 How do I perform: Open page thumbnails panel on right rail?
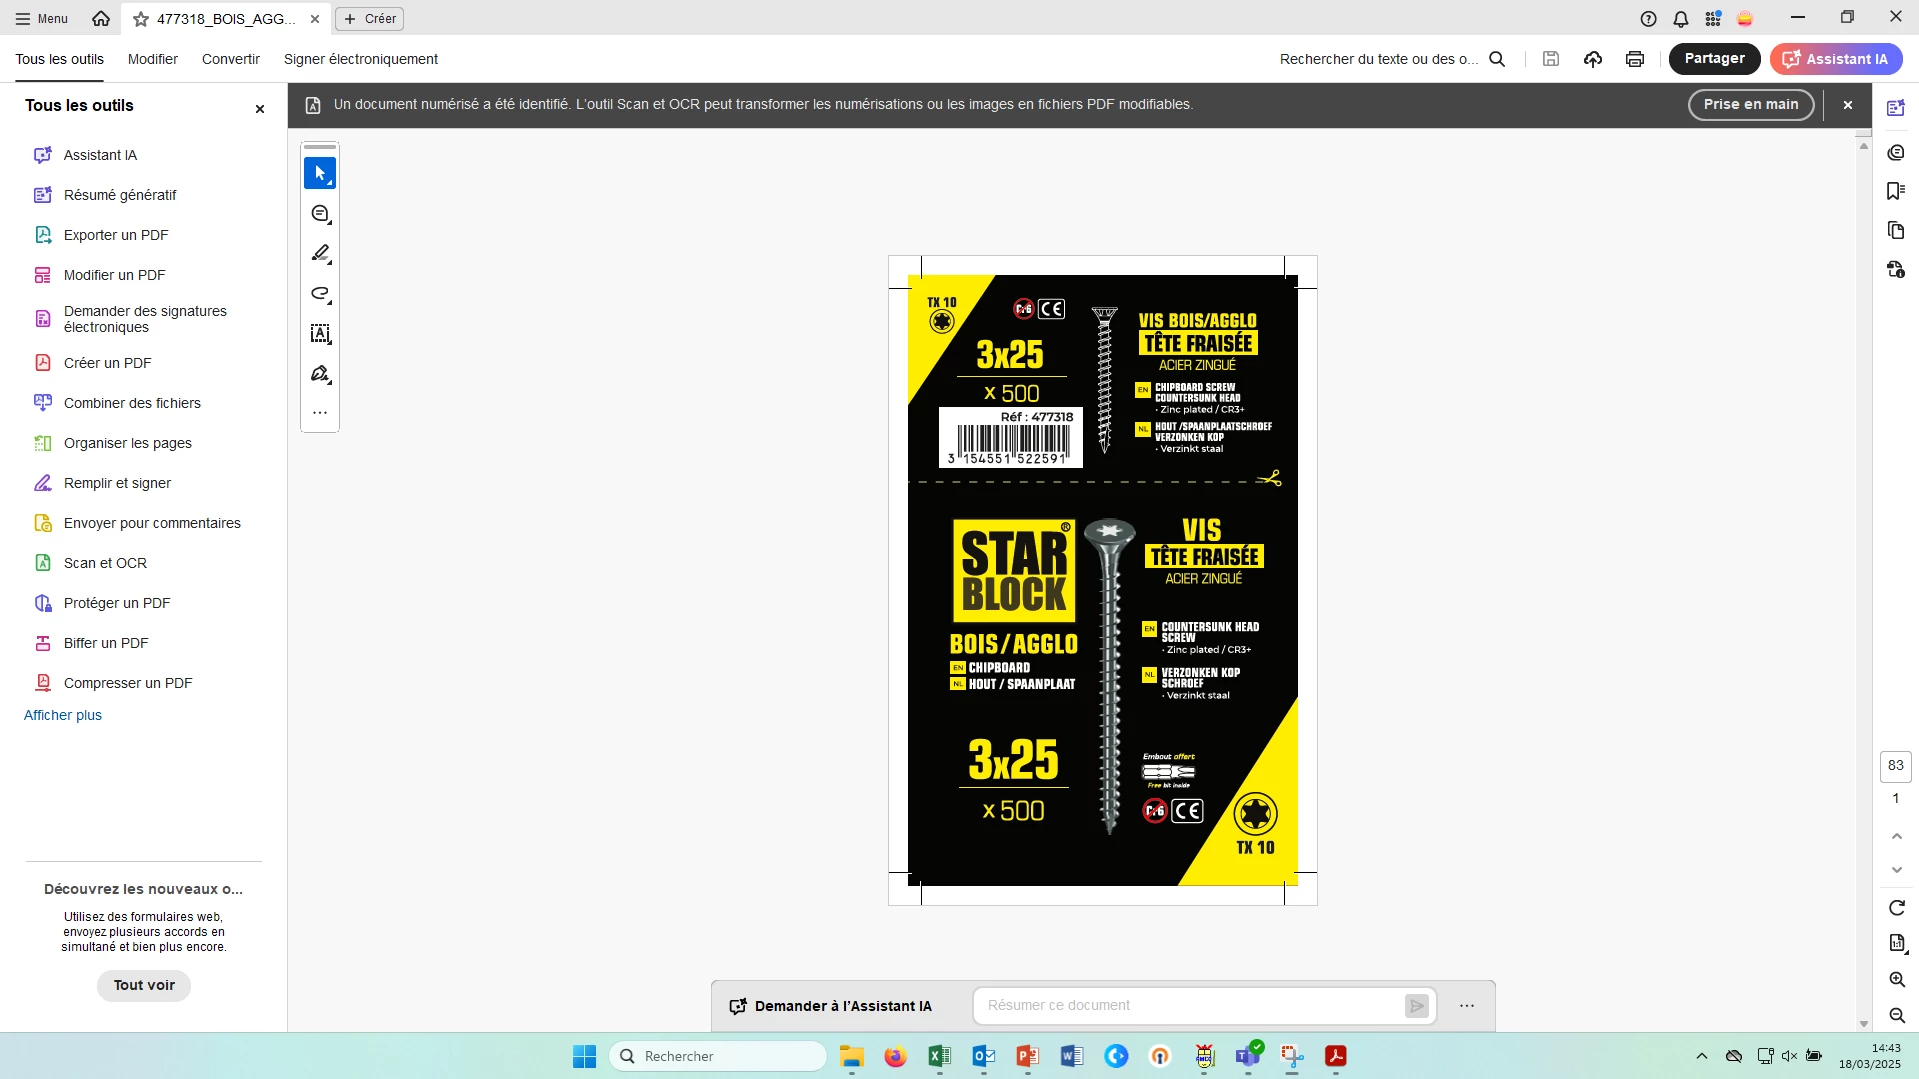[x=1895, y=230]
